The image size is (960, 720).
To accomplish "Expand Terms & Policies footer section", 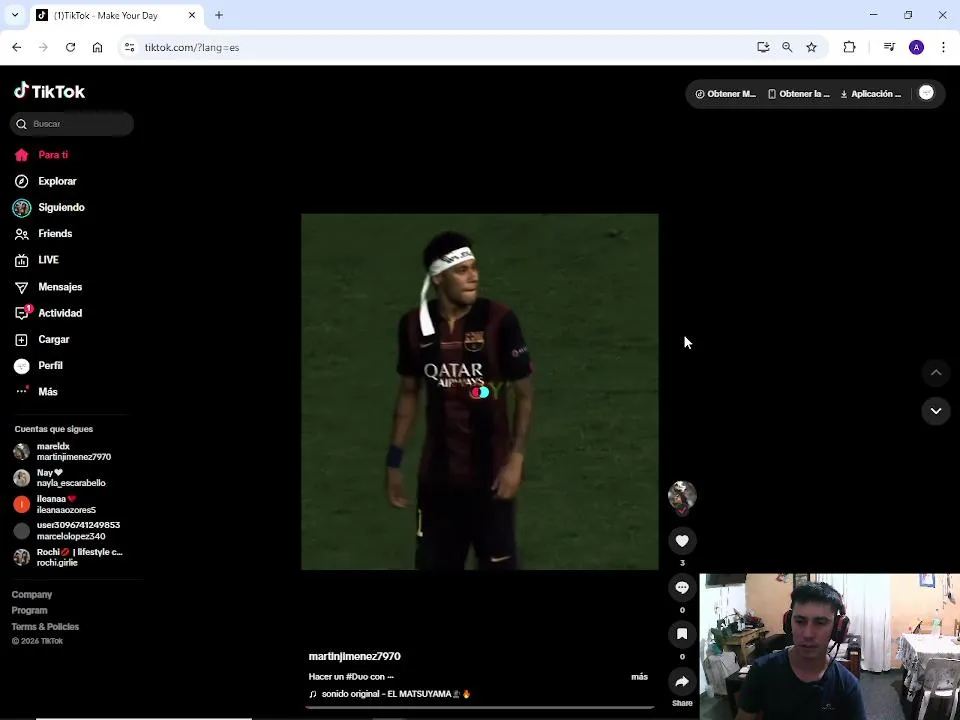I will 45,626.
